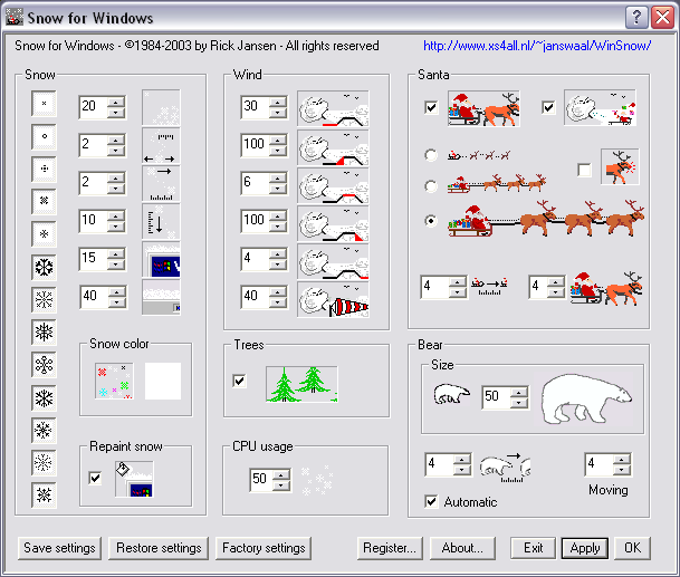Click the CPU usage snowflakes icon
Image resolution: width=680 pixels, height=577 pixels.
coord(317,480)
